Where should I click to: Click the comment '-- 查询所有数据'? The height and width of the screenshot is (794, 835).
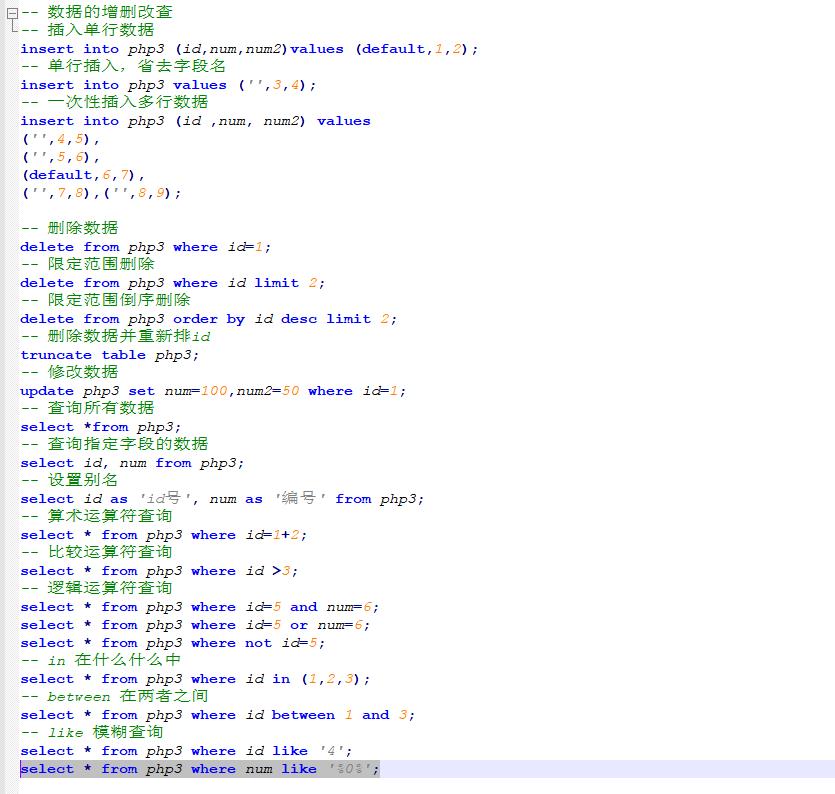pos(87,408)
